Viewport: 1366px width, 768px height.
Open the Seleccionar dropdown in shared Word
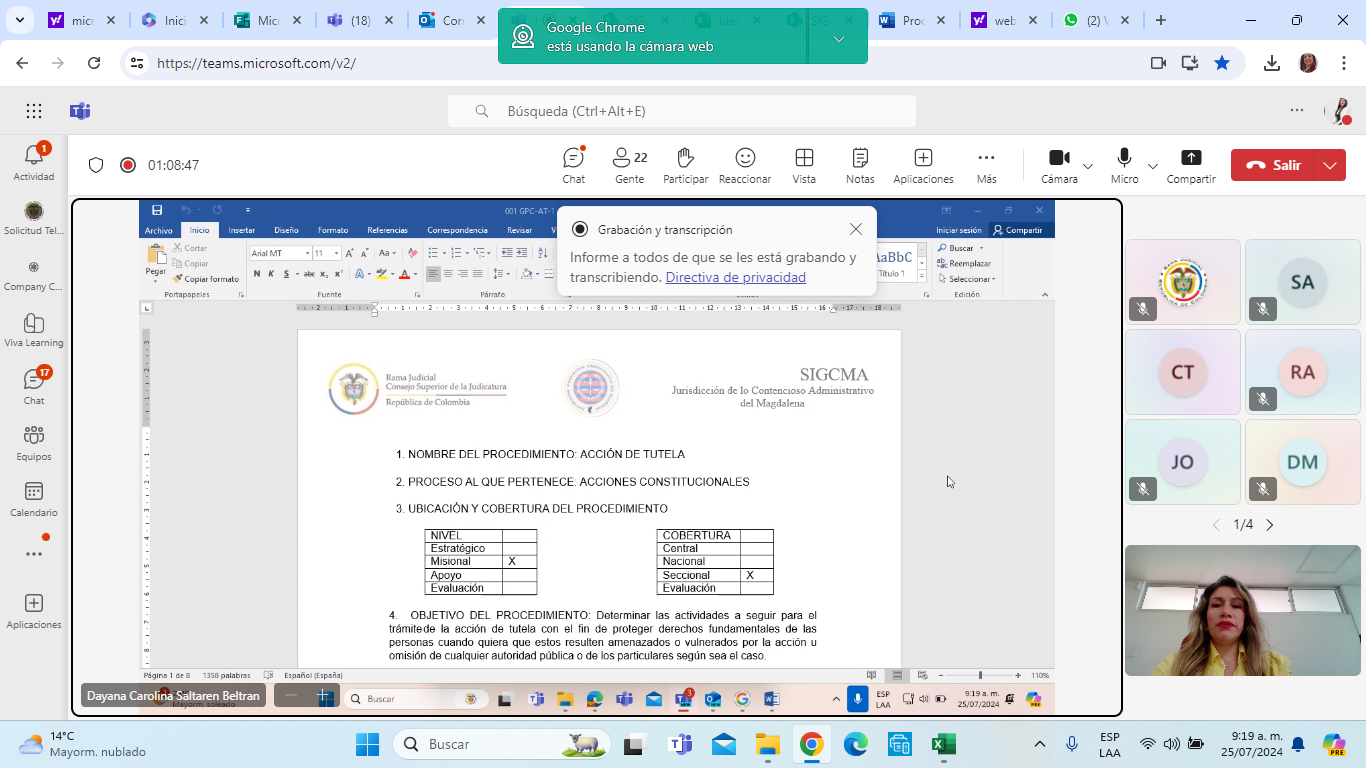pos(966,279)
